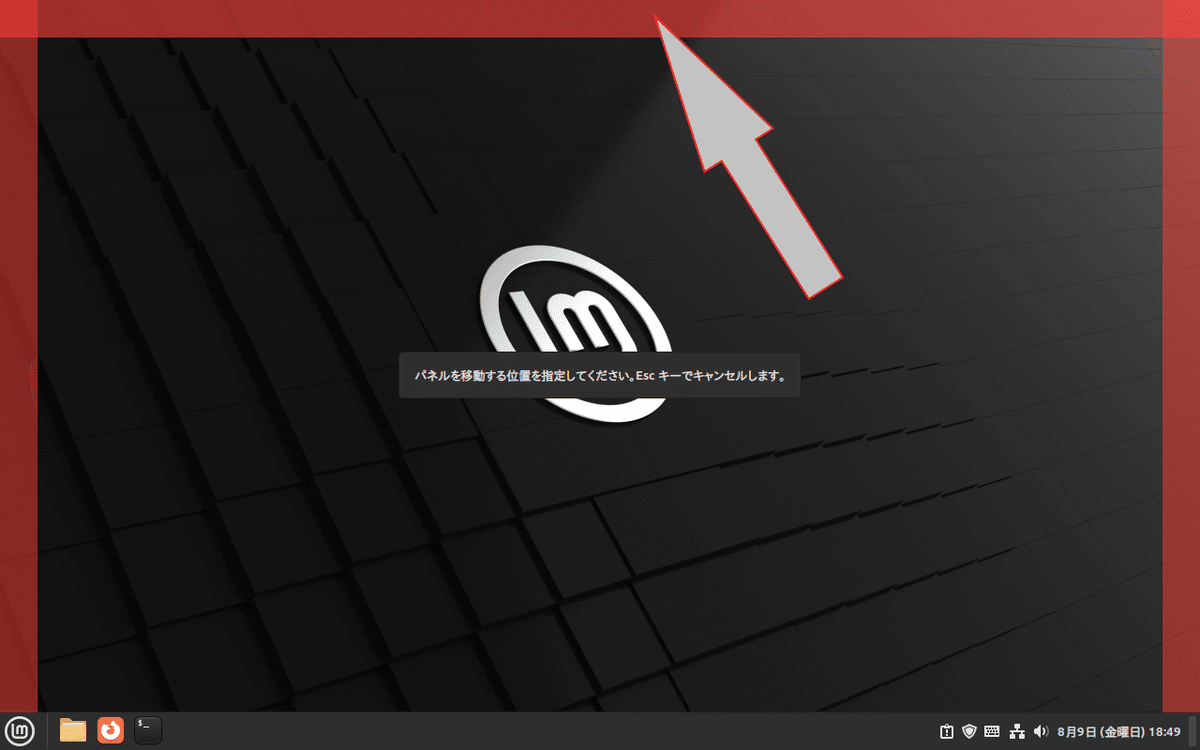Choose the red top edge zone for panel

[600, 19]
